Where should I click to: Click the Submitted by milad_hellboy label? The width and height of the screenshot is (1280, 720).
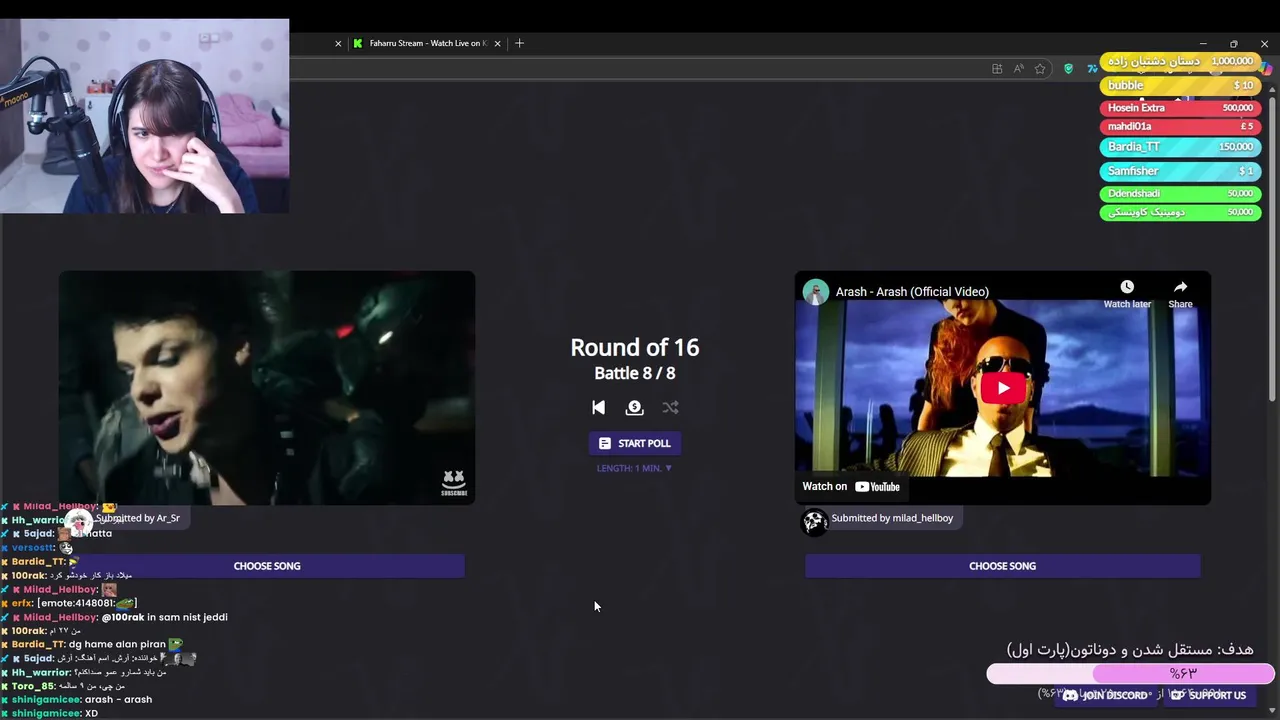892,518
